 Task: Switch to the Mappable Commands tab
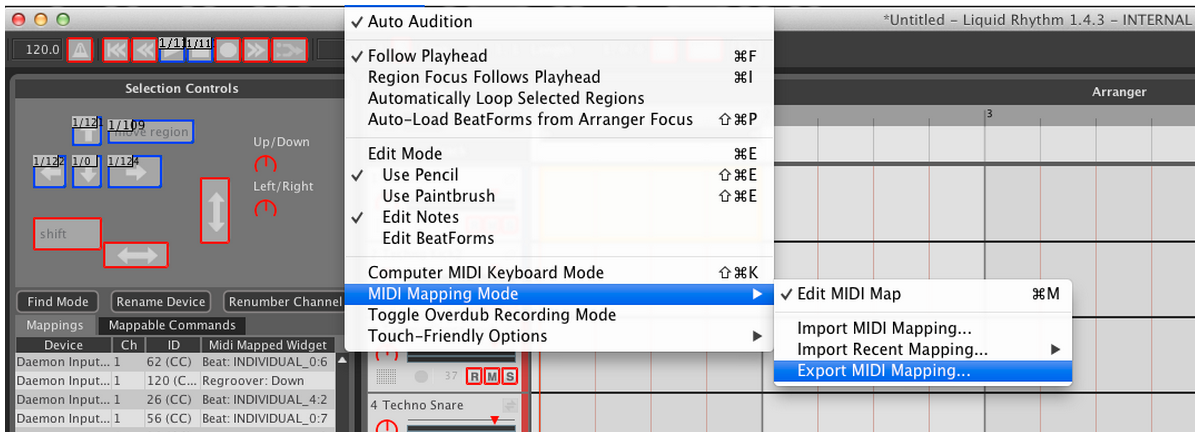coord(172,325)
